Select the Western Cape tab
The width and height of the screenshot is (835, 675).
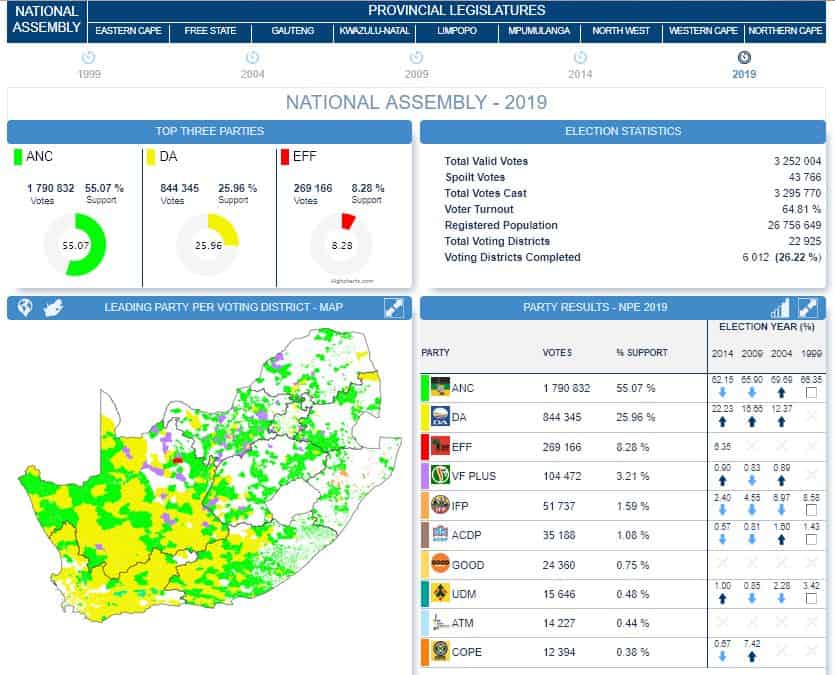tap(703, 31)
